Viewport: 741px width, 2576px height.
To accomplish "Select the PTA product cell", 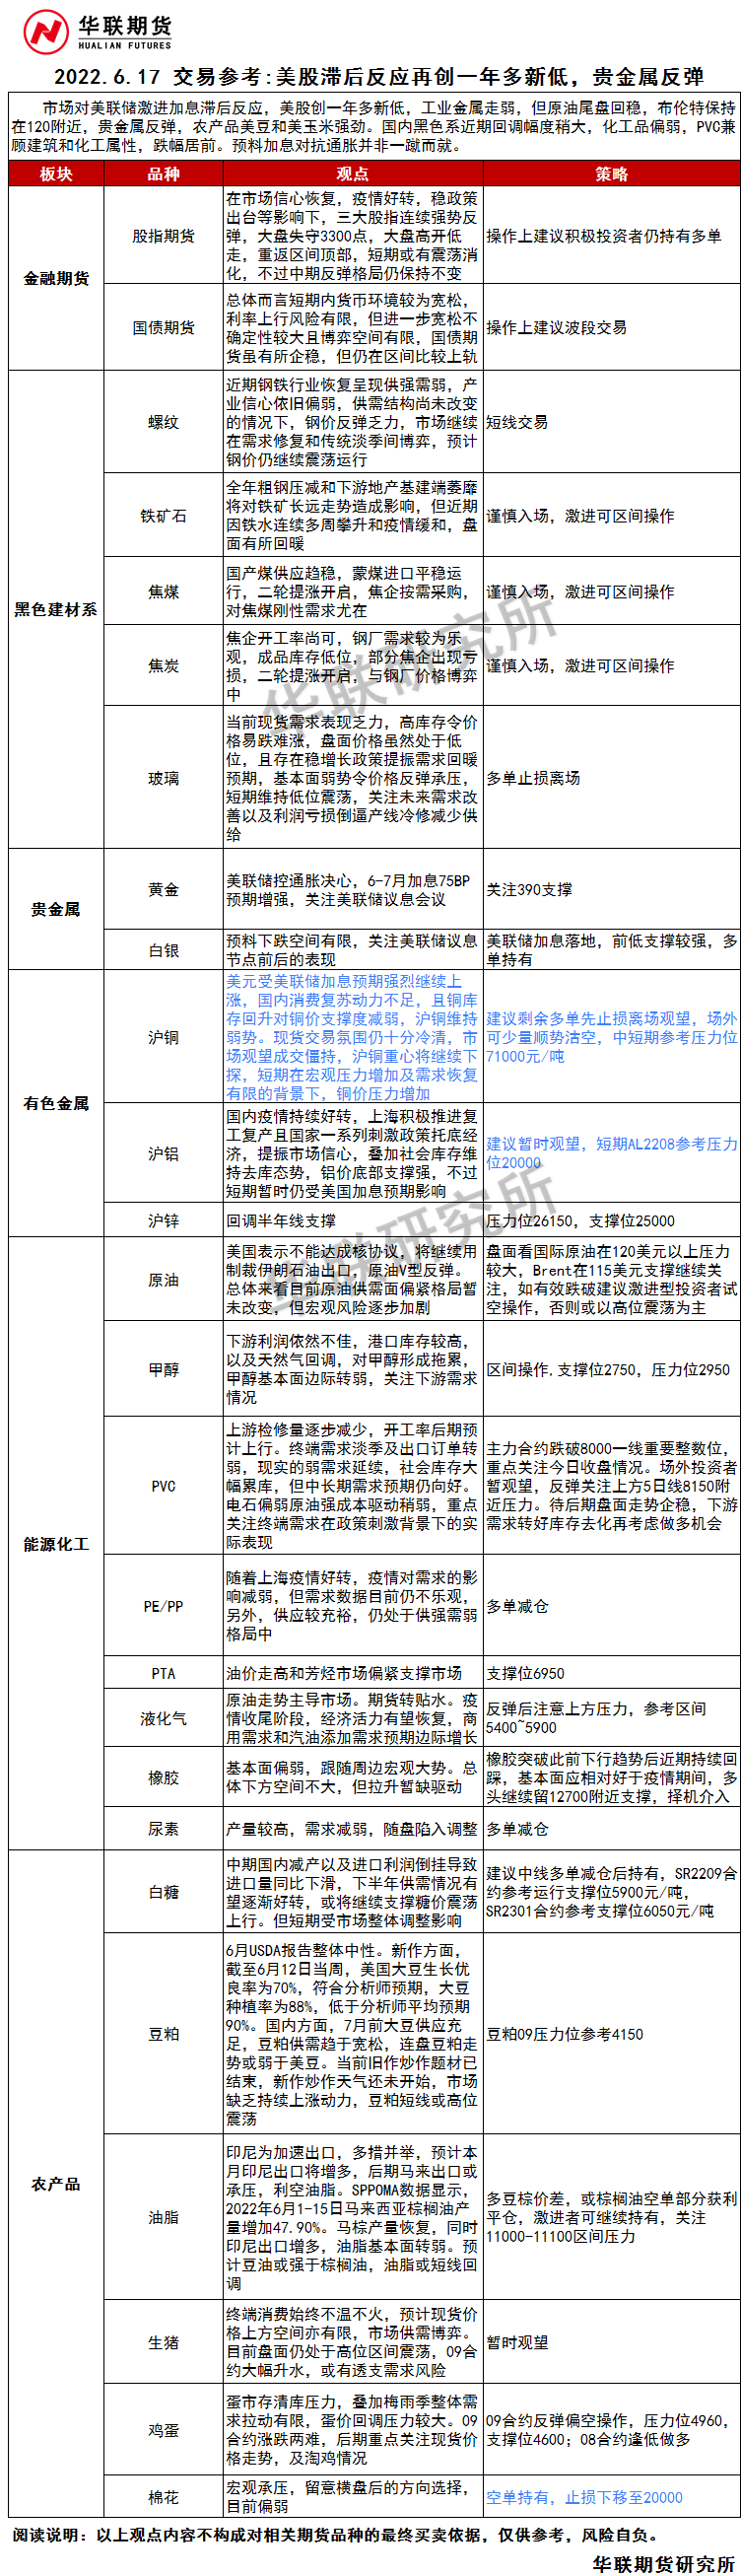I will 163,1673.
